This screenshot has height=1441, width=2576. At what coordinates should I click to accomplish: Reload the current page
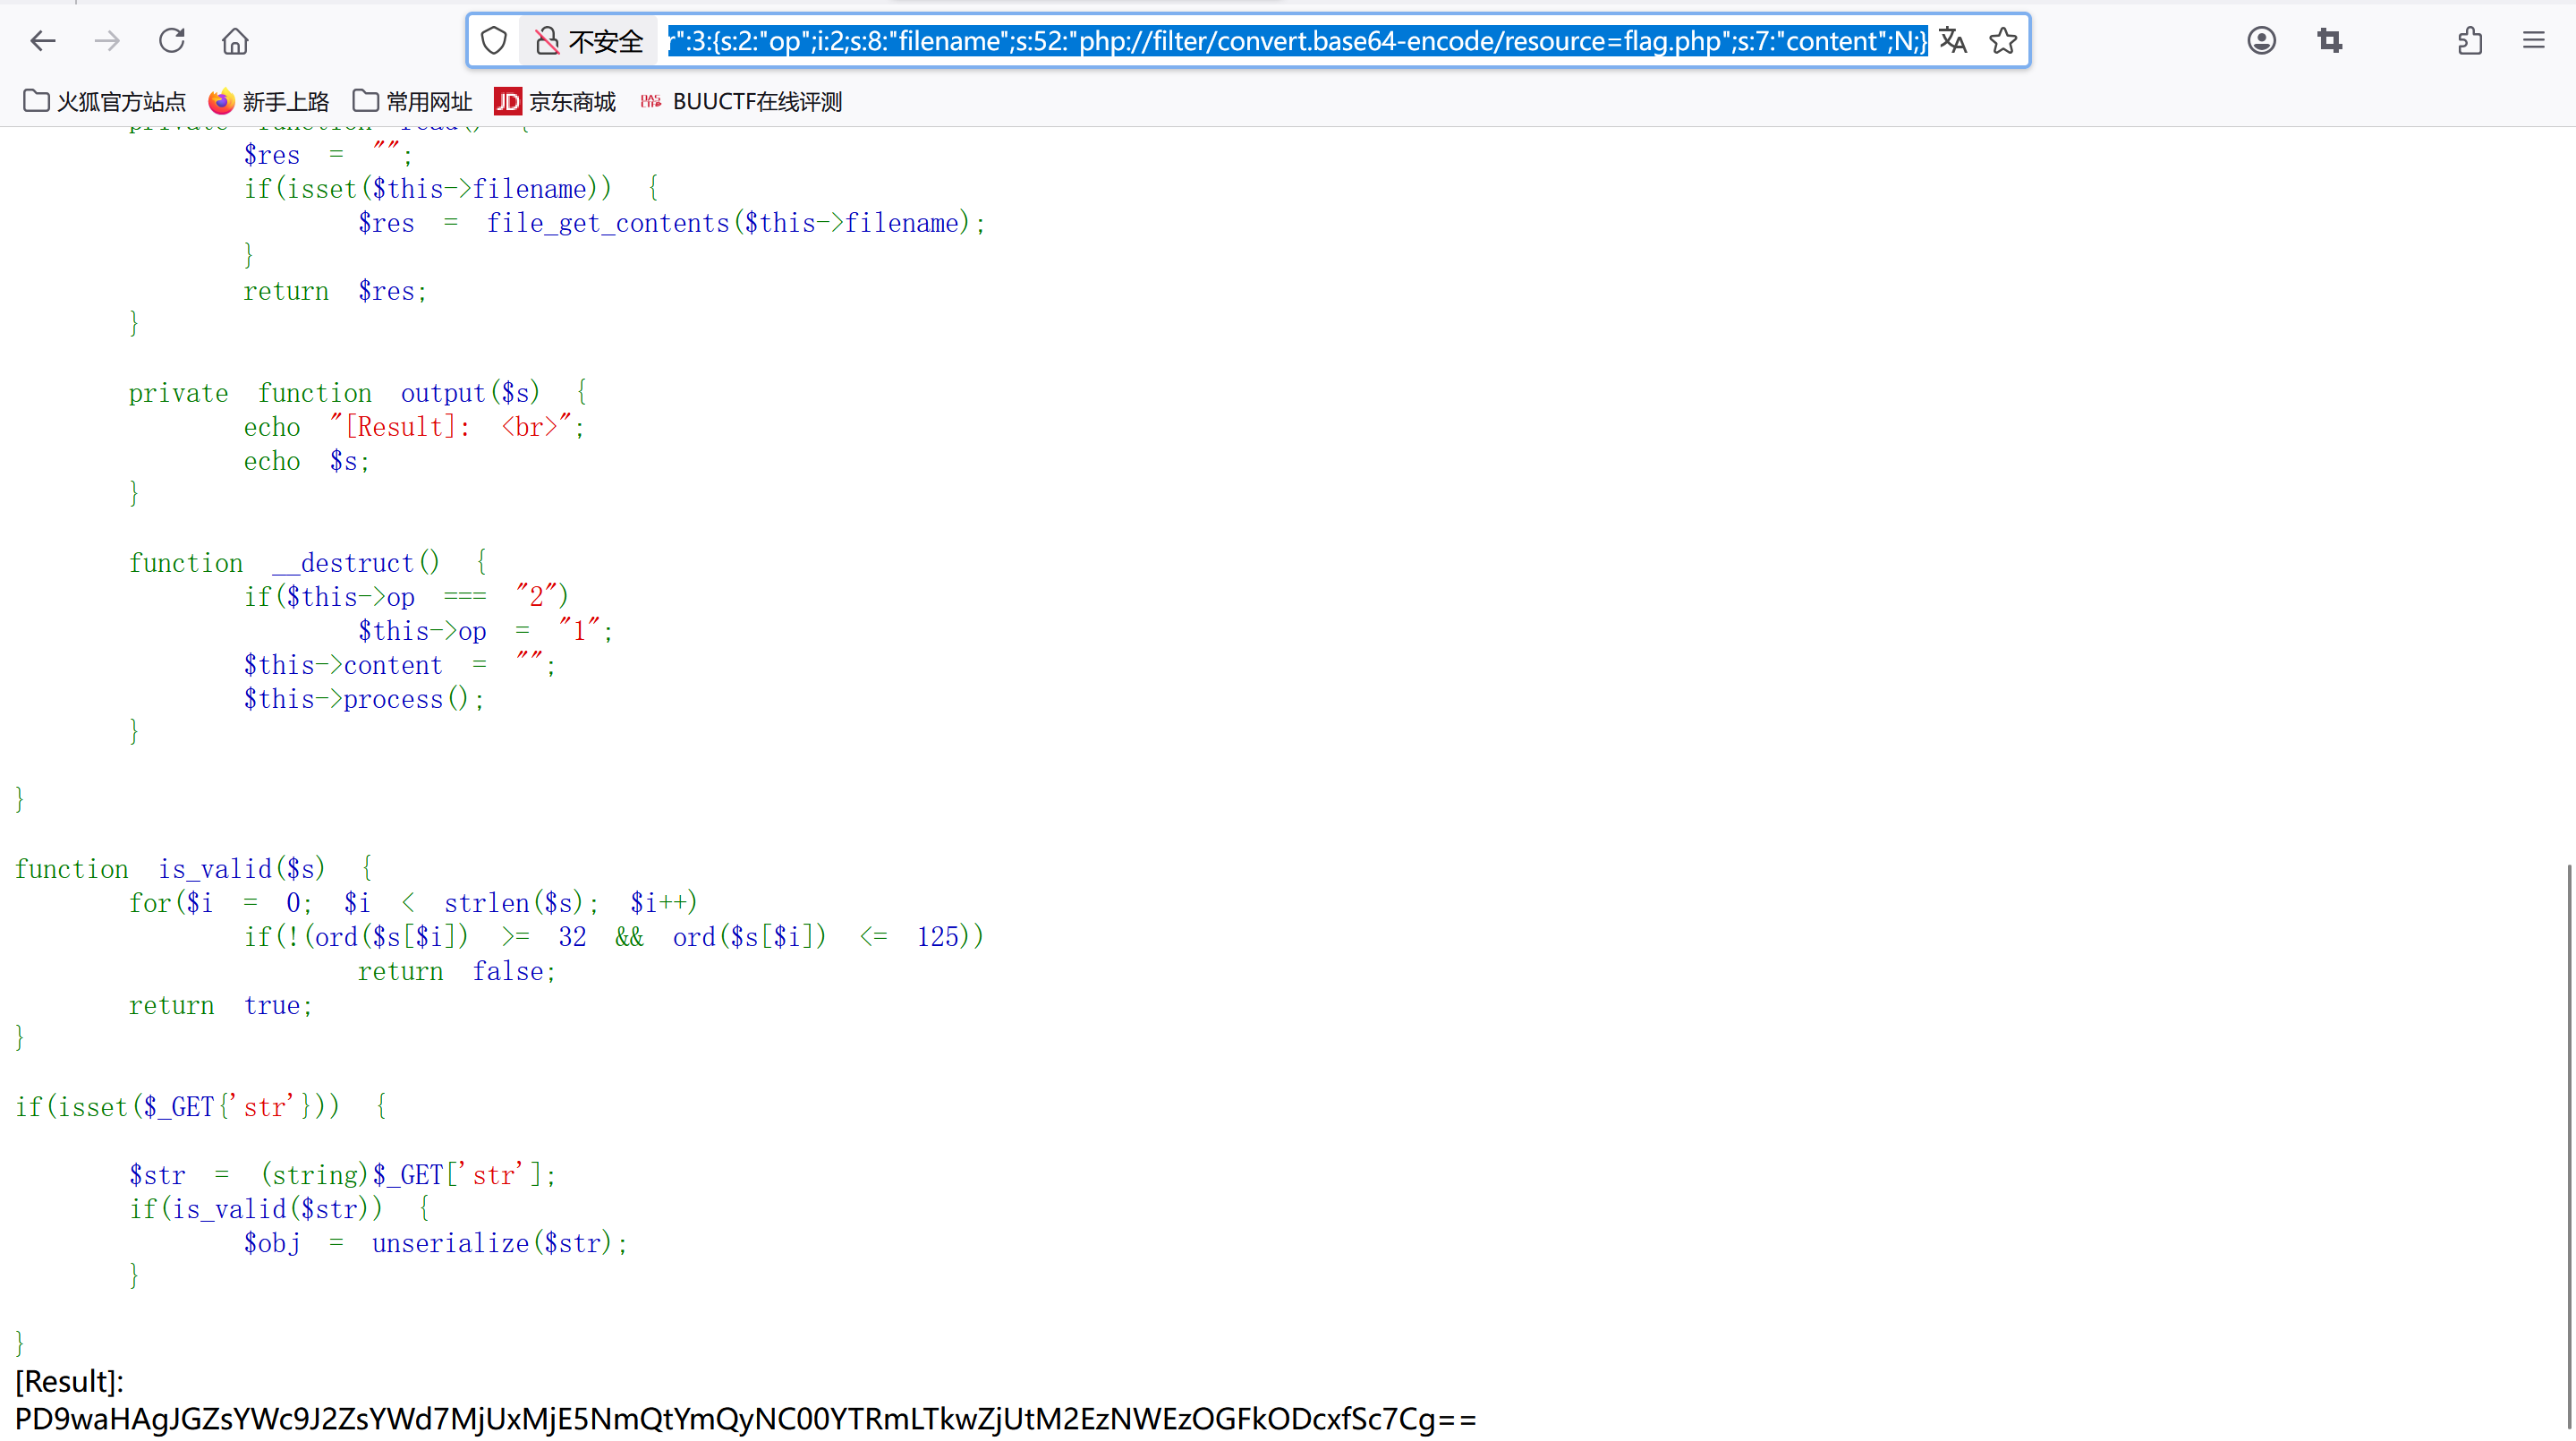click(x=172, y=41)
